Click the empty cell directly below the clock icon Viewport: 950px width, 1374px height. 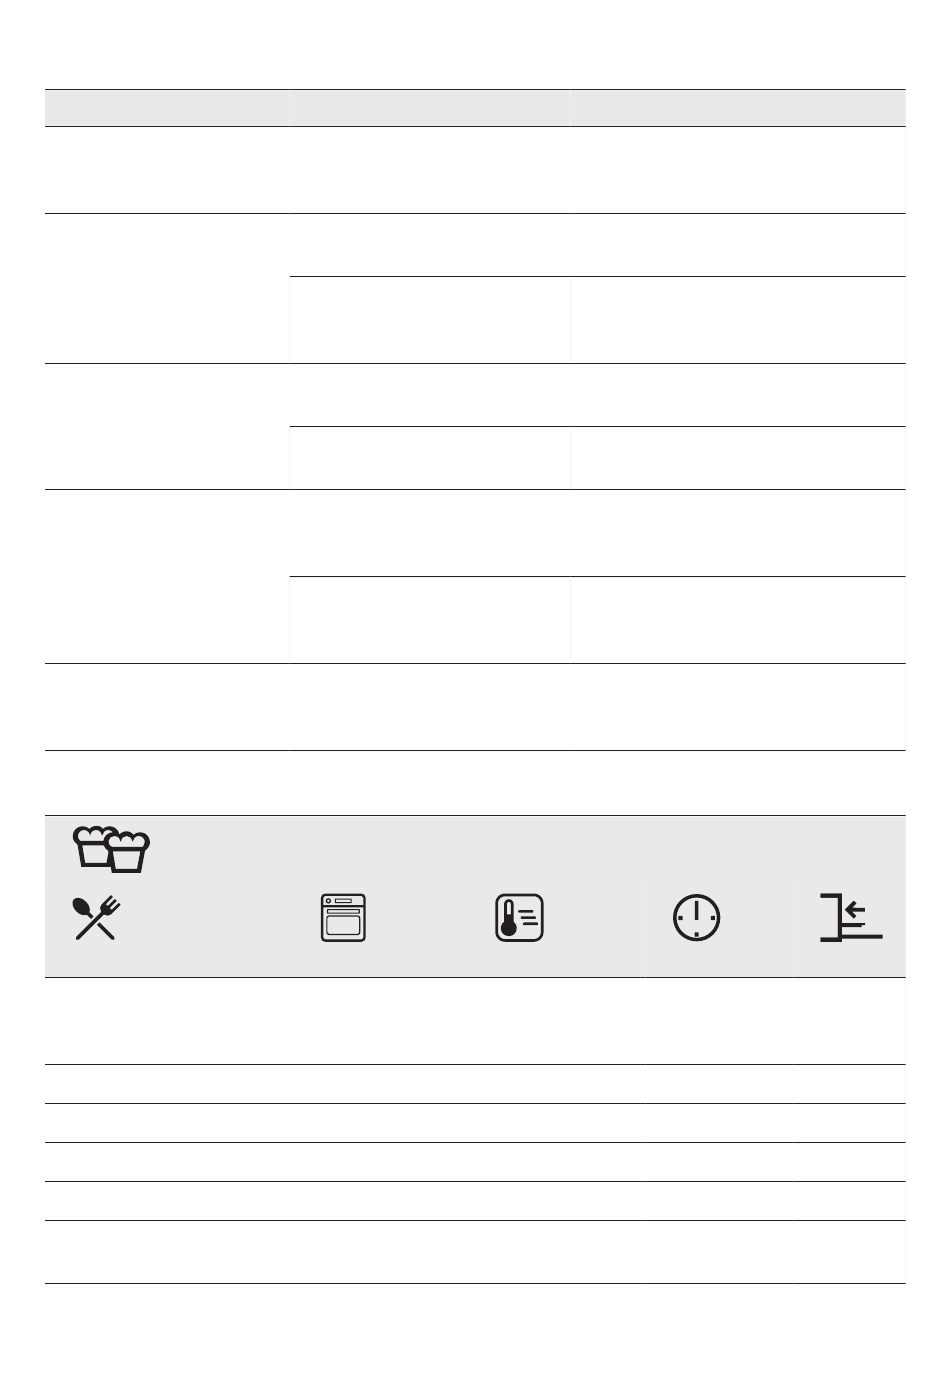pyautogui.click(x=719, y=1021)
